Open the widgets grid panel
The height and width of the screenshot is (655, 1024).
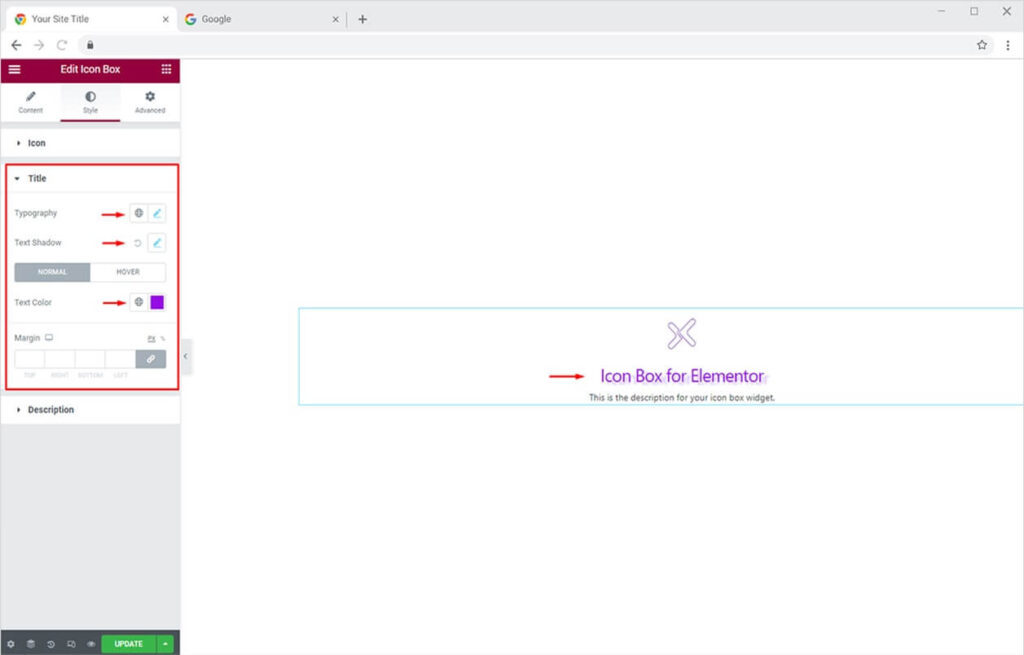(x=166, y=69)
